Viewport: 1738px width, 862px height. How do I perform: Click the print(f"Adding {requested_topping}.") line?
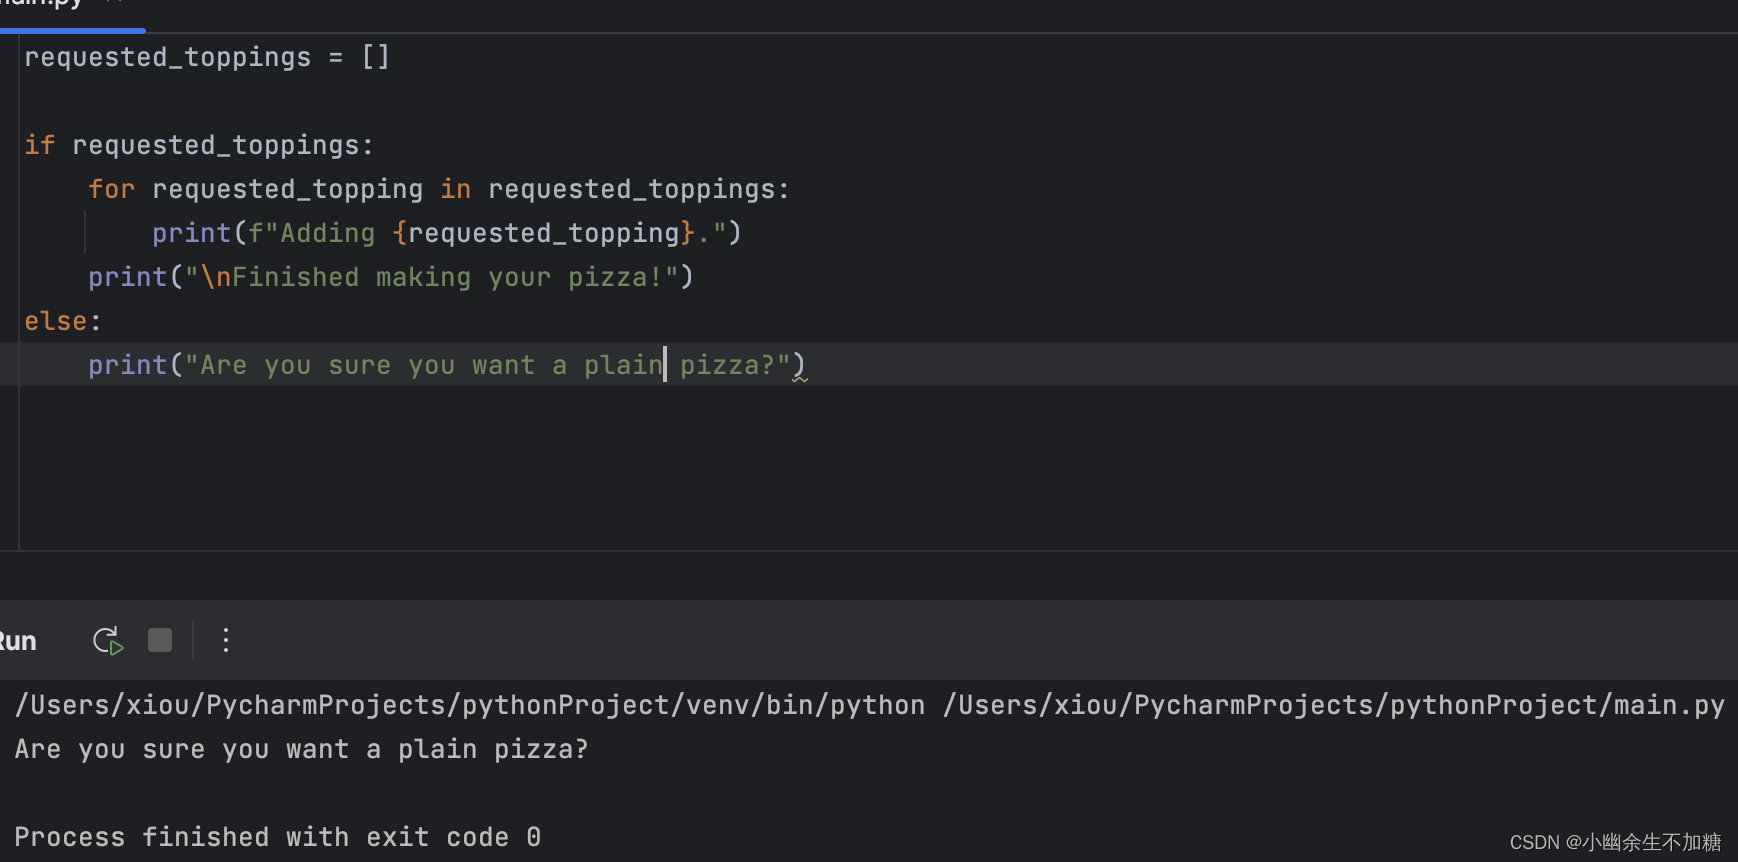(447, 233)
